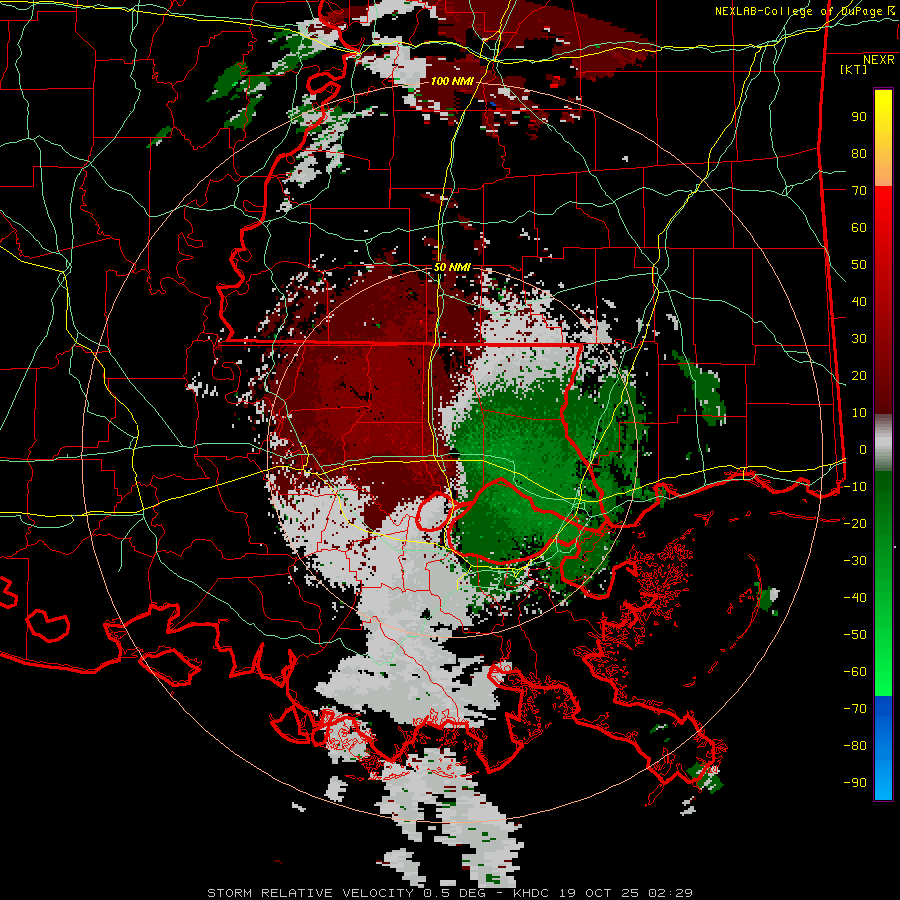Image resolution: width=900 pixels, height=900 pixels.
Task: Click the blue bottom segment of the color bar
Action: [883, 747]
